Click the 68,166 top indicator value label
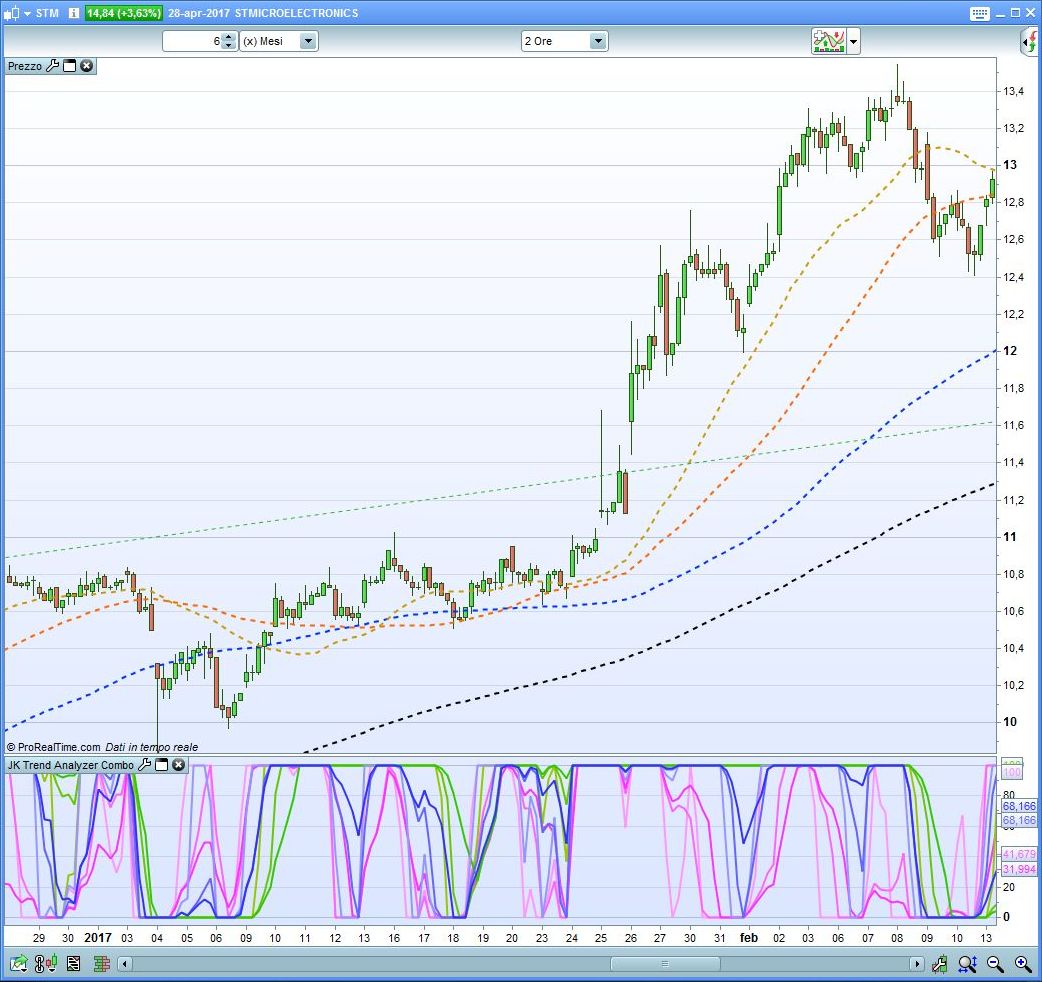 1019,806
